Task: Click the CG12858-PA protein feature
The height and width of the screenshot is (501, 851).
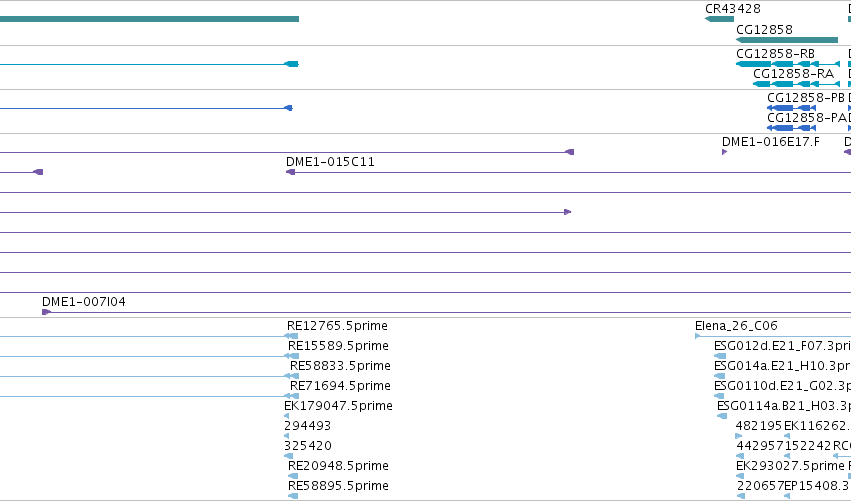Action: [791, 128]
